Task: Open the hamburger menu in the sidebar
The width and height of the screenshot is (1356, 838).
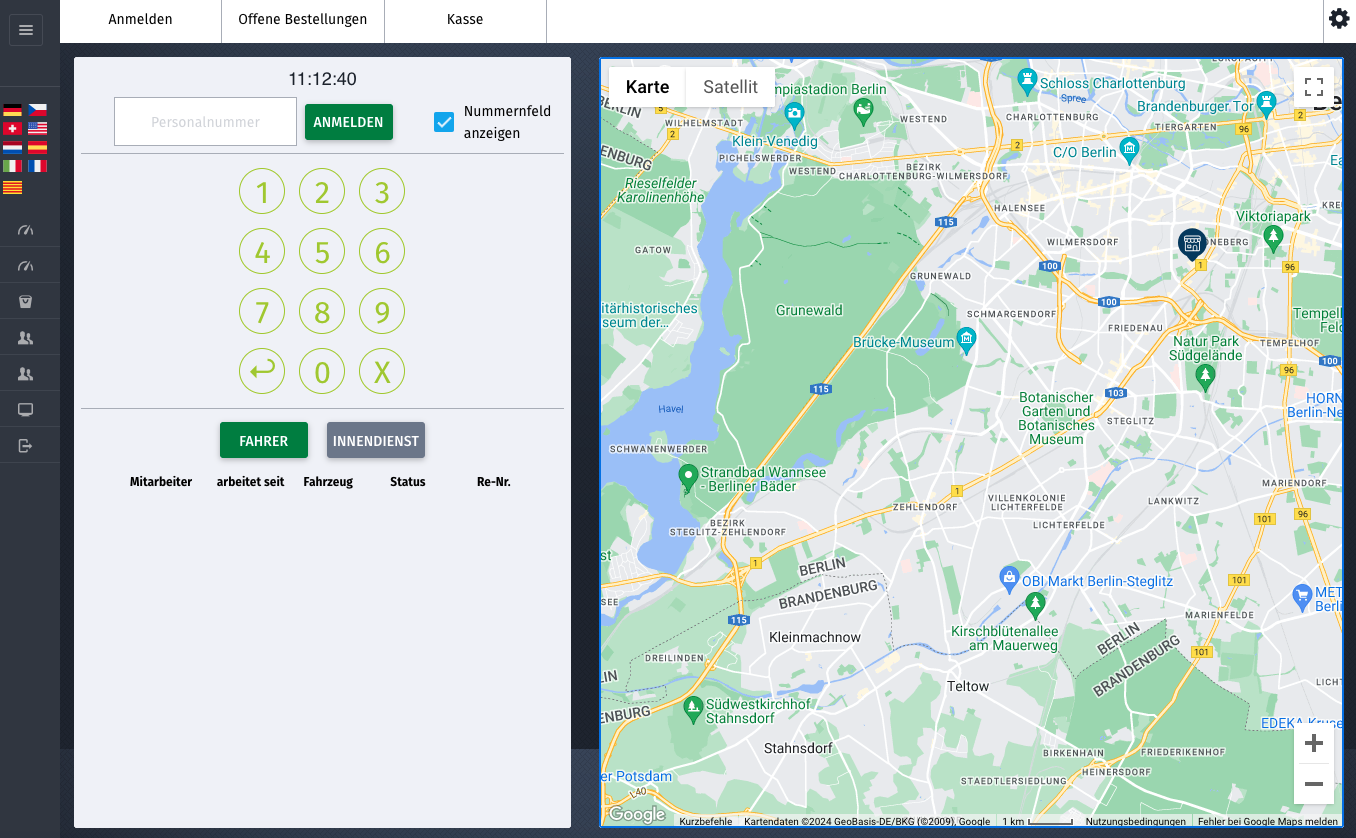Action: click(26, 30)
